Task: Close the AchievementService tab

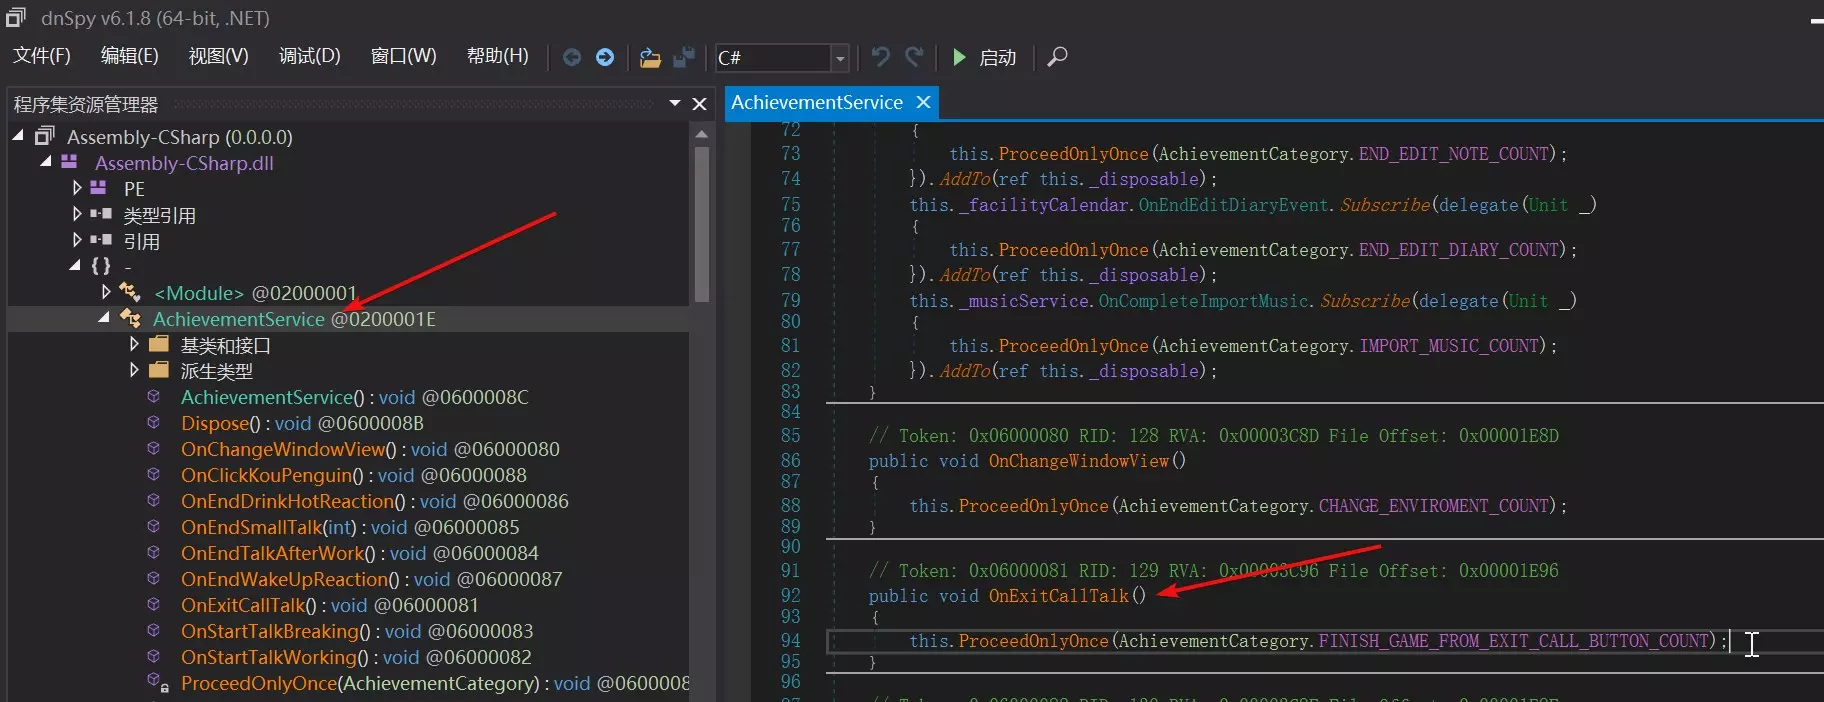Action: click(923, 102)
